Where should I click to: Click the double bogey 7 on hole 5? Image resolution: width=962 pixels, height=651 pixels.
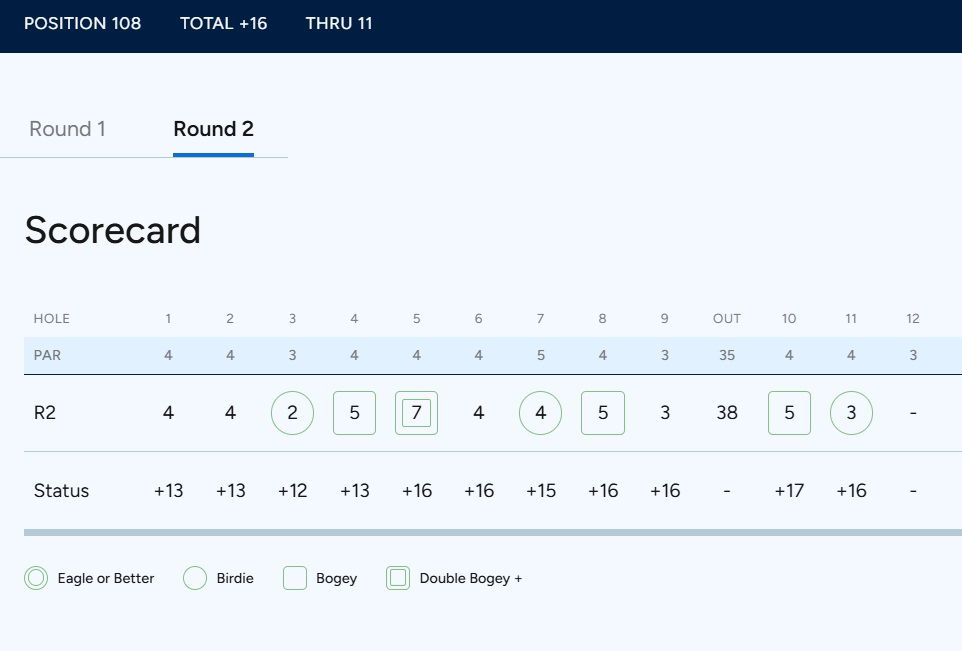[416, 413]
